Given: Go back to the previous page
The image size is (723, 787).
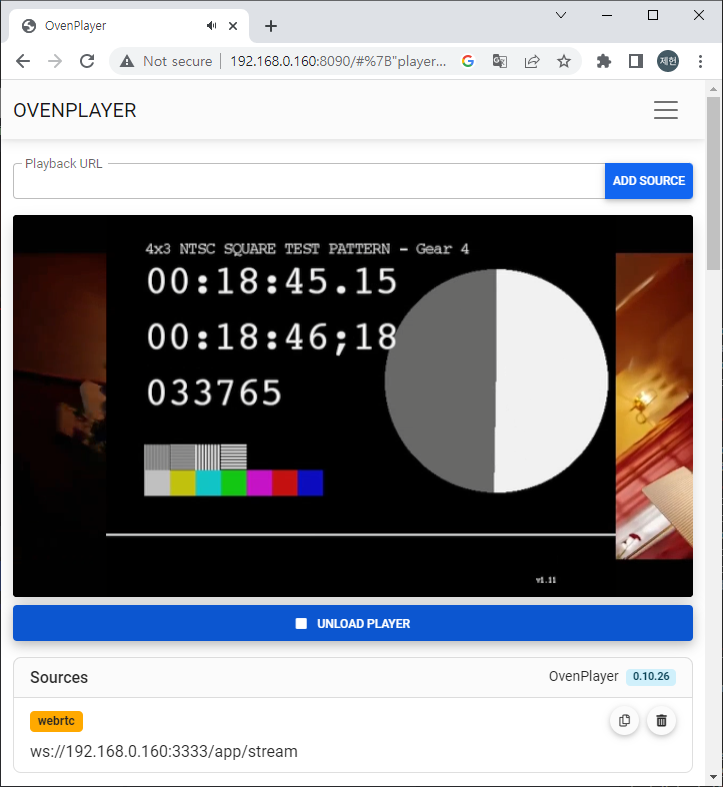Looking at the screenshot, I should point(23,61).
